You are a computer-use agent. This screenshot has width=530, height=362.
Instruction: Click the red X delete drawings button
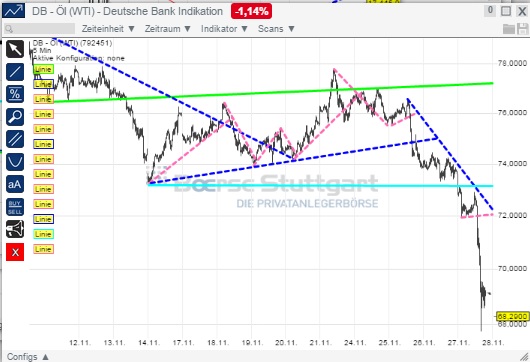pyautogui.click(x=15, y=252)
